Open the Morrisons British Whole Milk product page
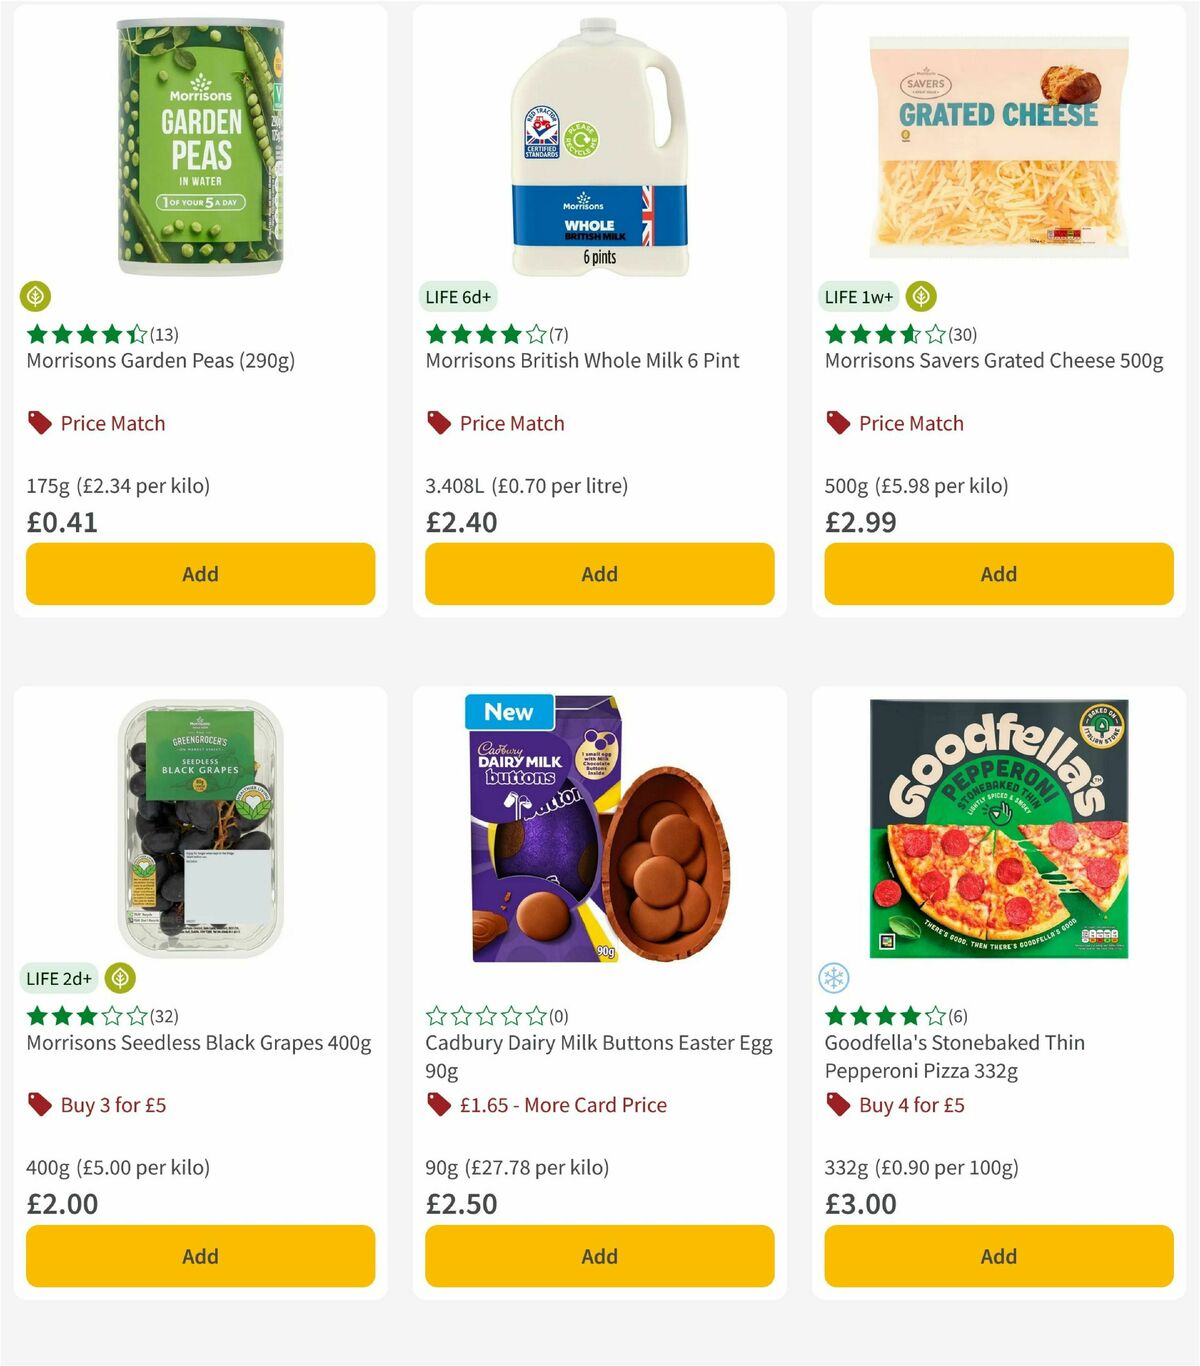 (583, 360)
